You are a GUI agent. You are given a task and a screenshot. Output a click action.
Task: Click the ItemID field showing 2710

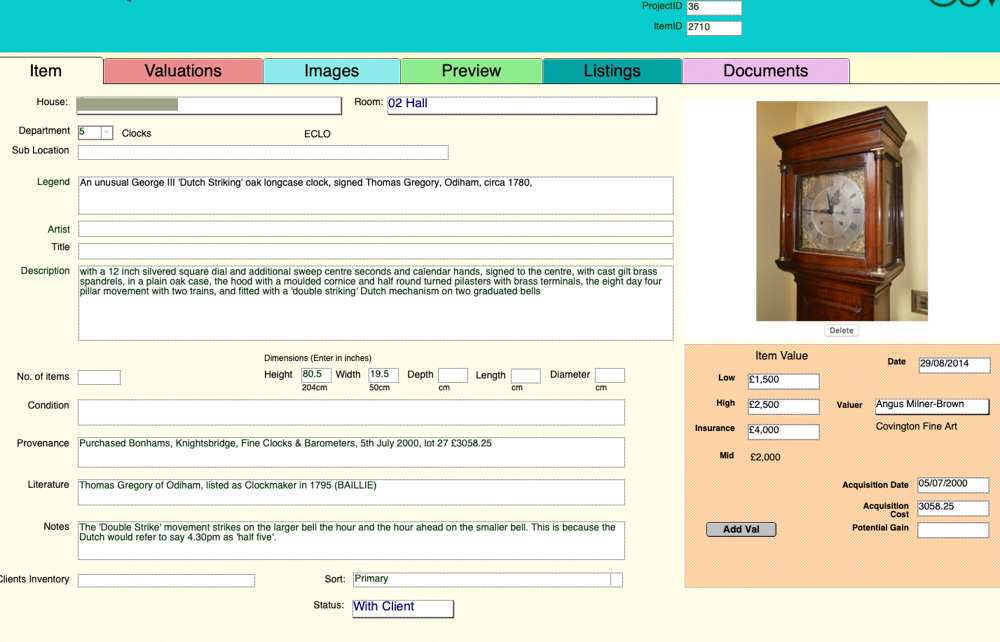click(x=712, y=27)
